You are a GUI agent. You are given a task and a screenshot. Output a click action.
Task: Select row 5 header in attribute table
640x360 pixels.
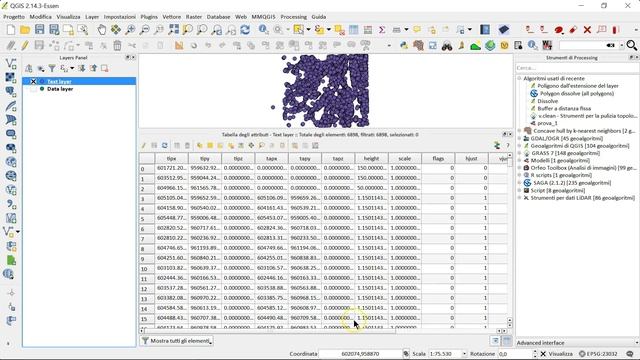click(x=147, y=218)
